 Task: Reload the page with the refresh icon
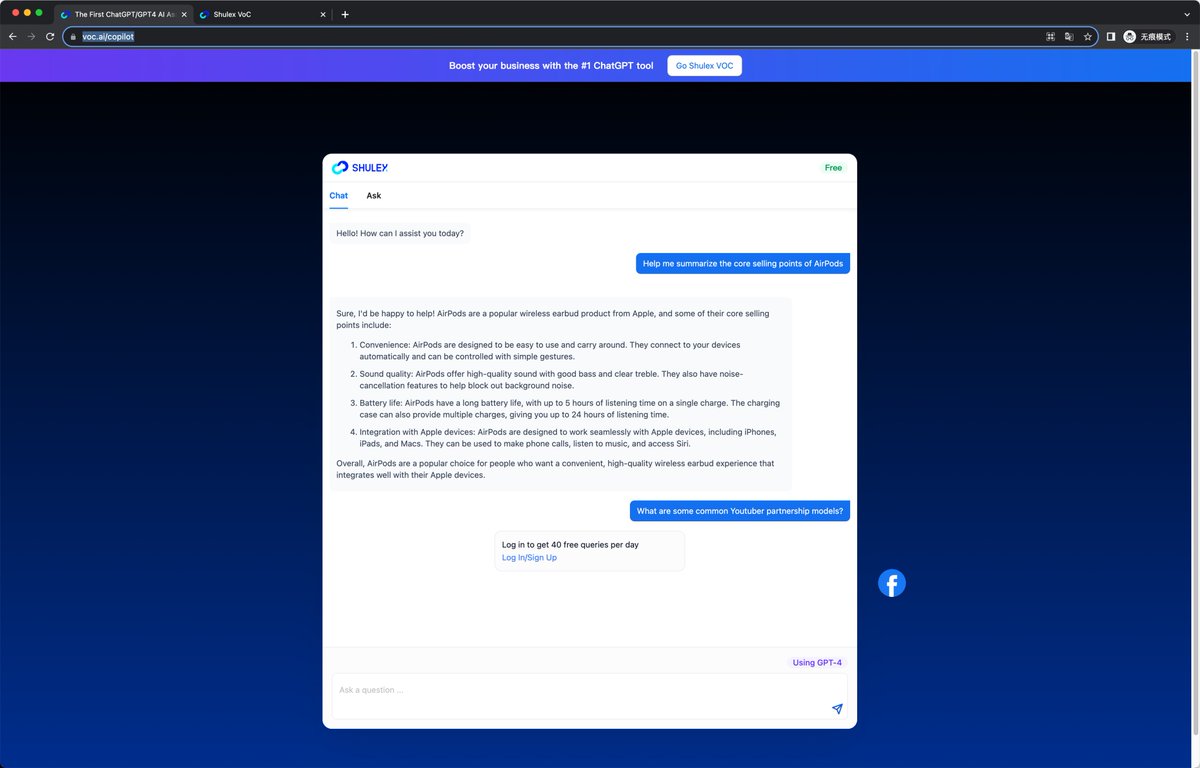pos(50,36)
